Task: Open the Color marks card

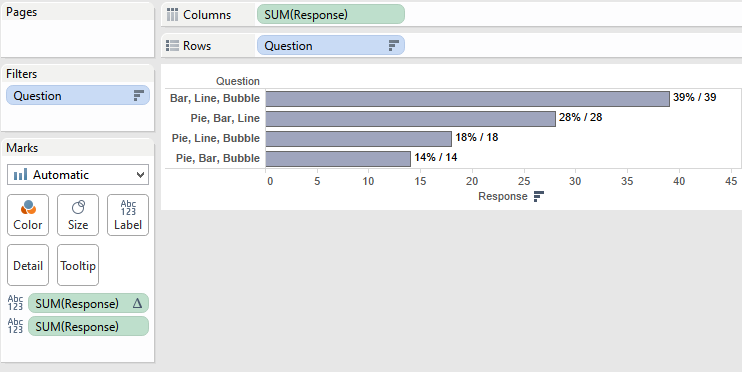Action: (28, 215)
